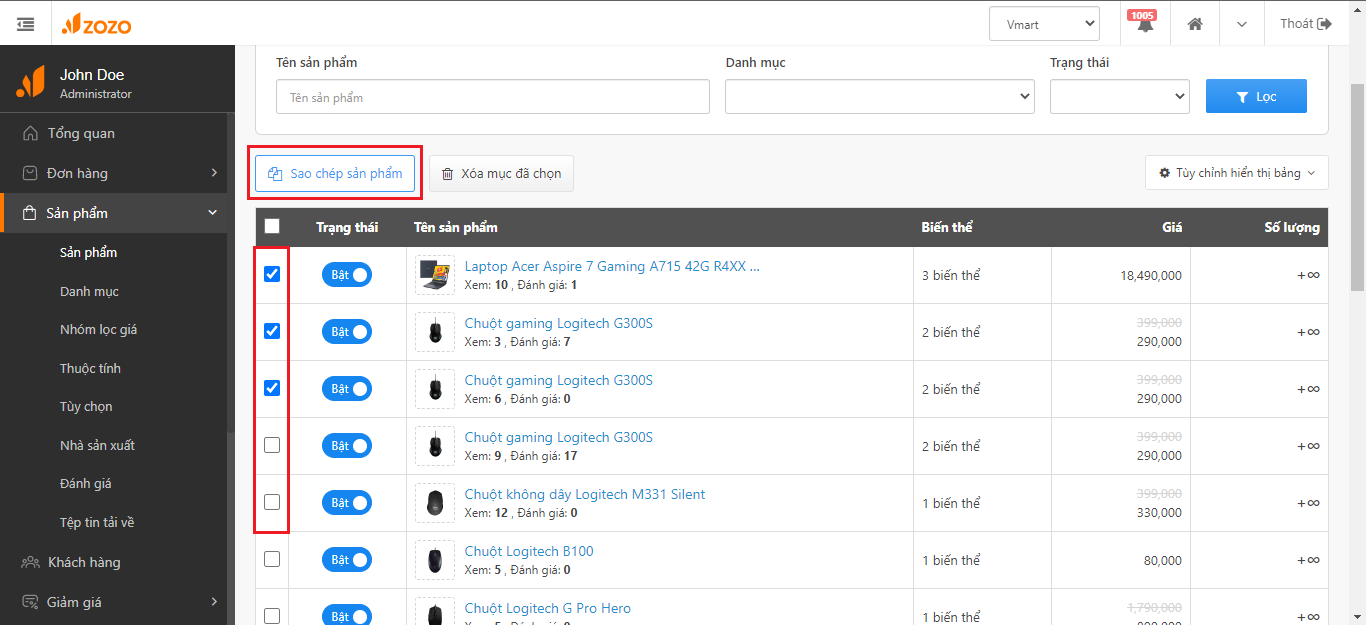Click Sao chép sản phẩm button

point(335,173)
